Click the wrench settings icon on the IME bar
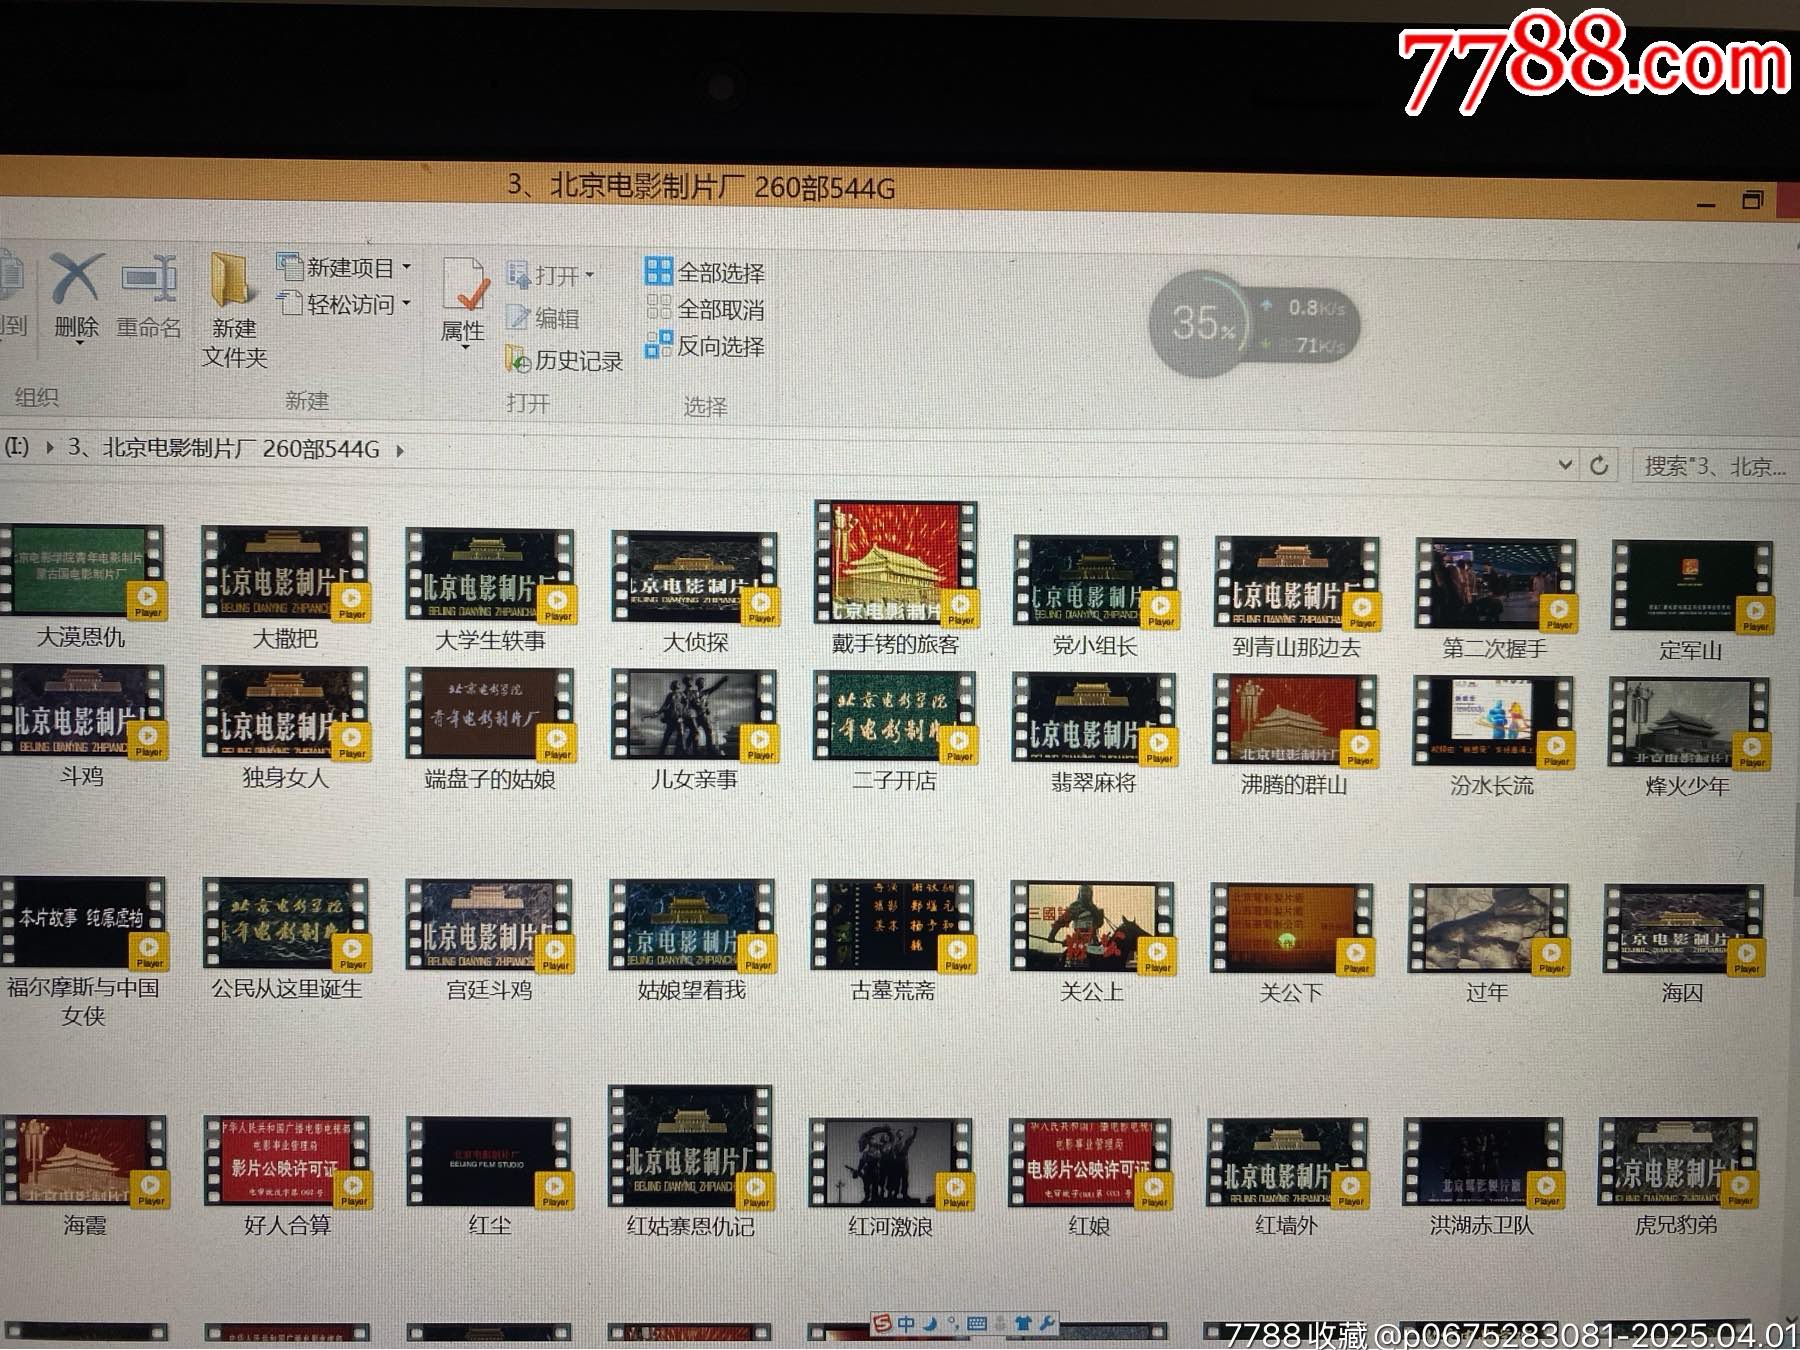This screenshot has height=1350, width=1800. [x=1047, y=1323]
